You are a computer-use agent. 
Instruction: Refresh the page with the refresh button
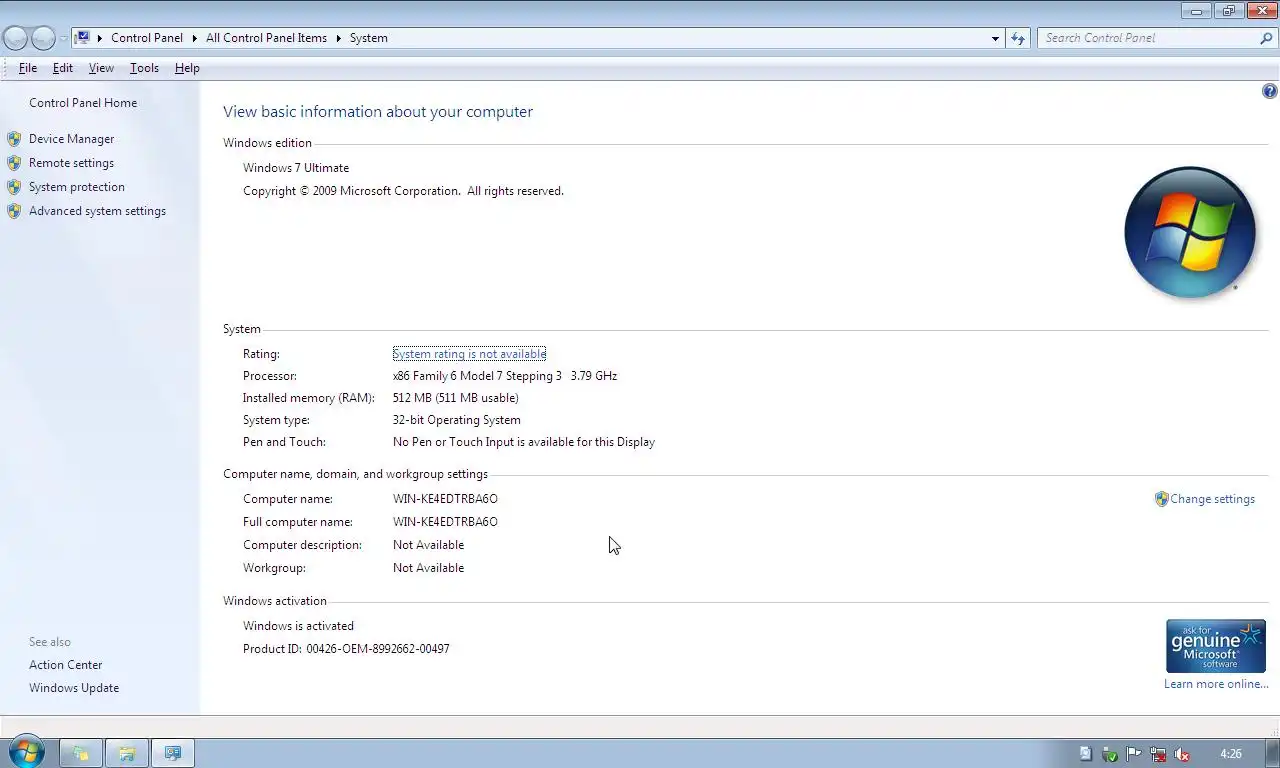pos(1018,38)
